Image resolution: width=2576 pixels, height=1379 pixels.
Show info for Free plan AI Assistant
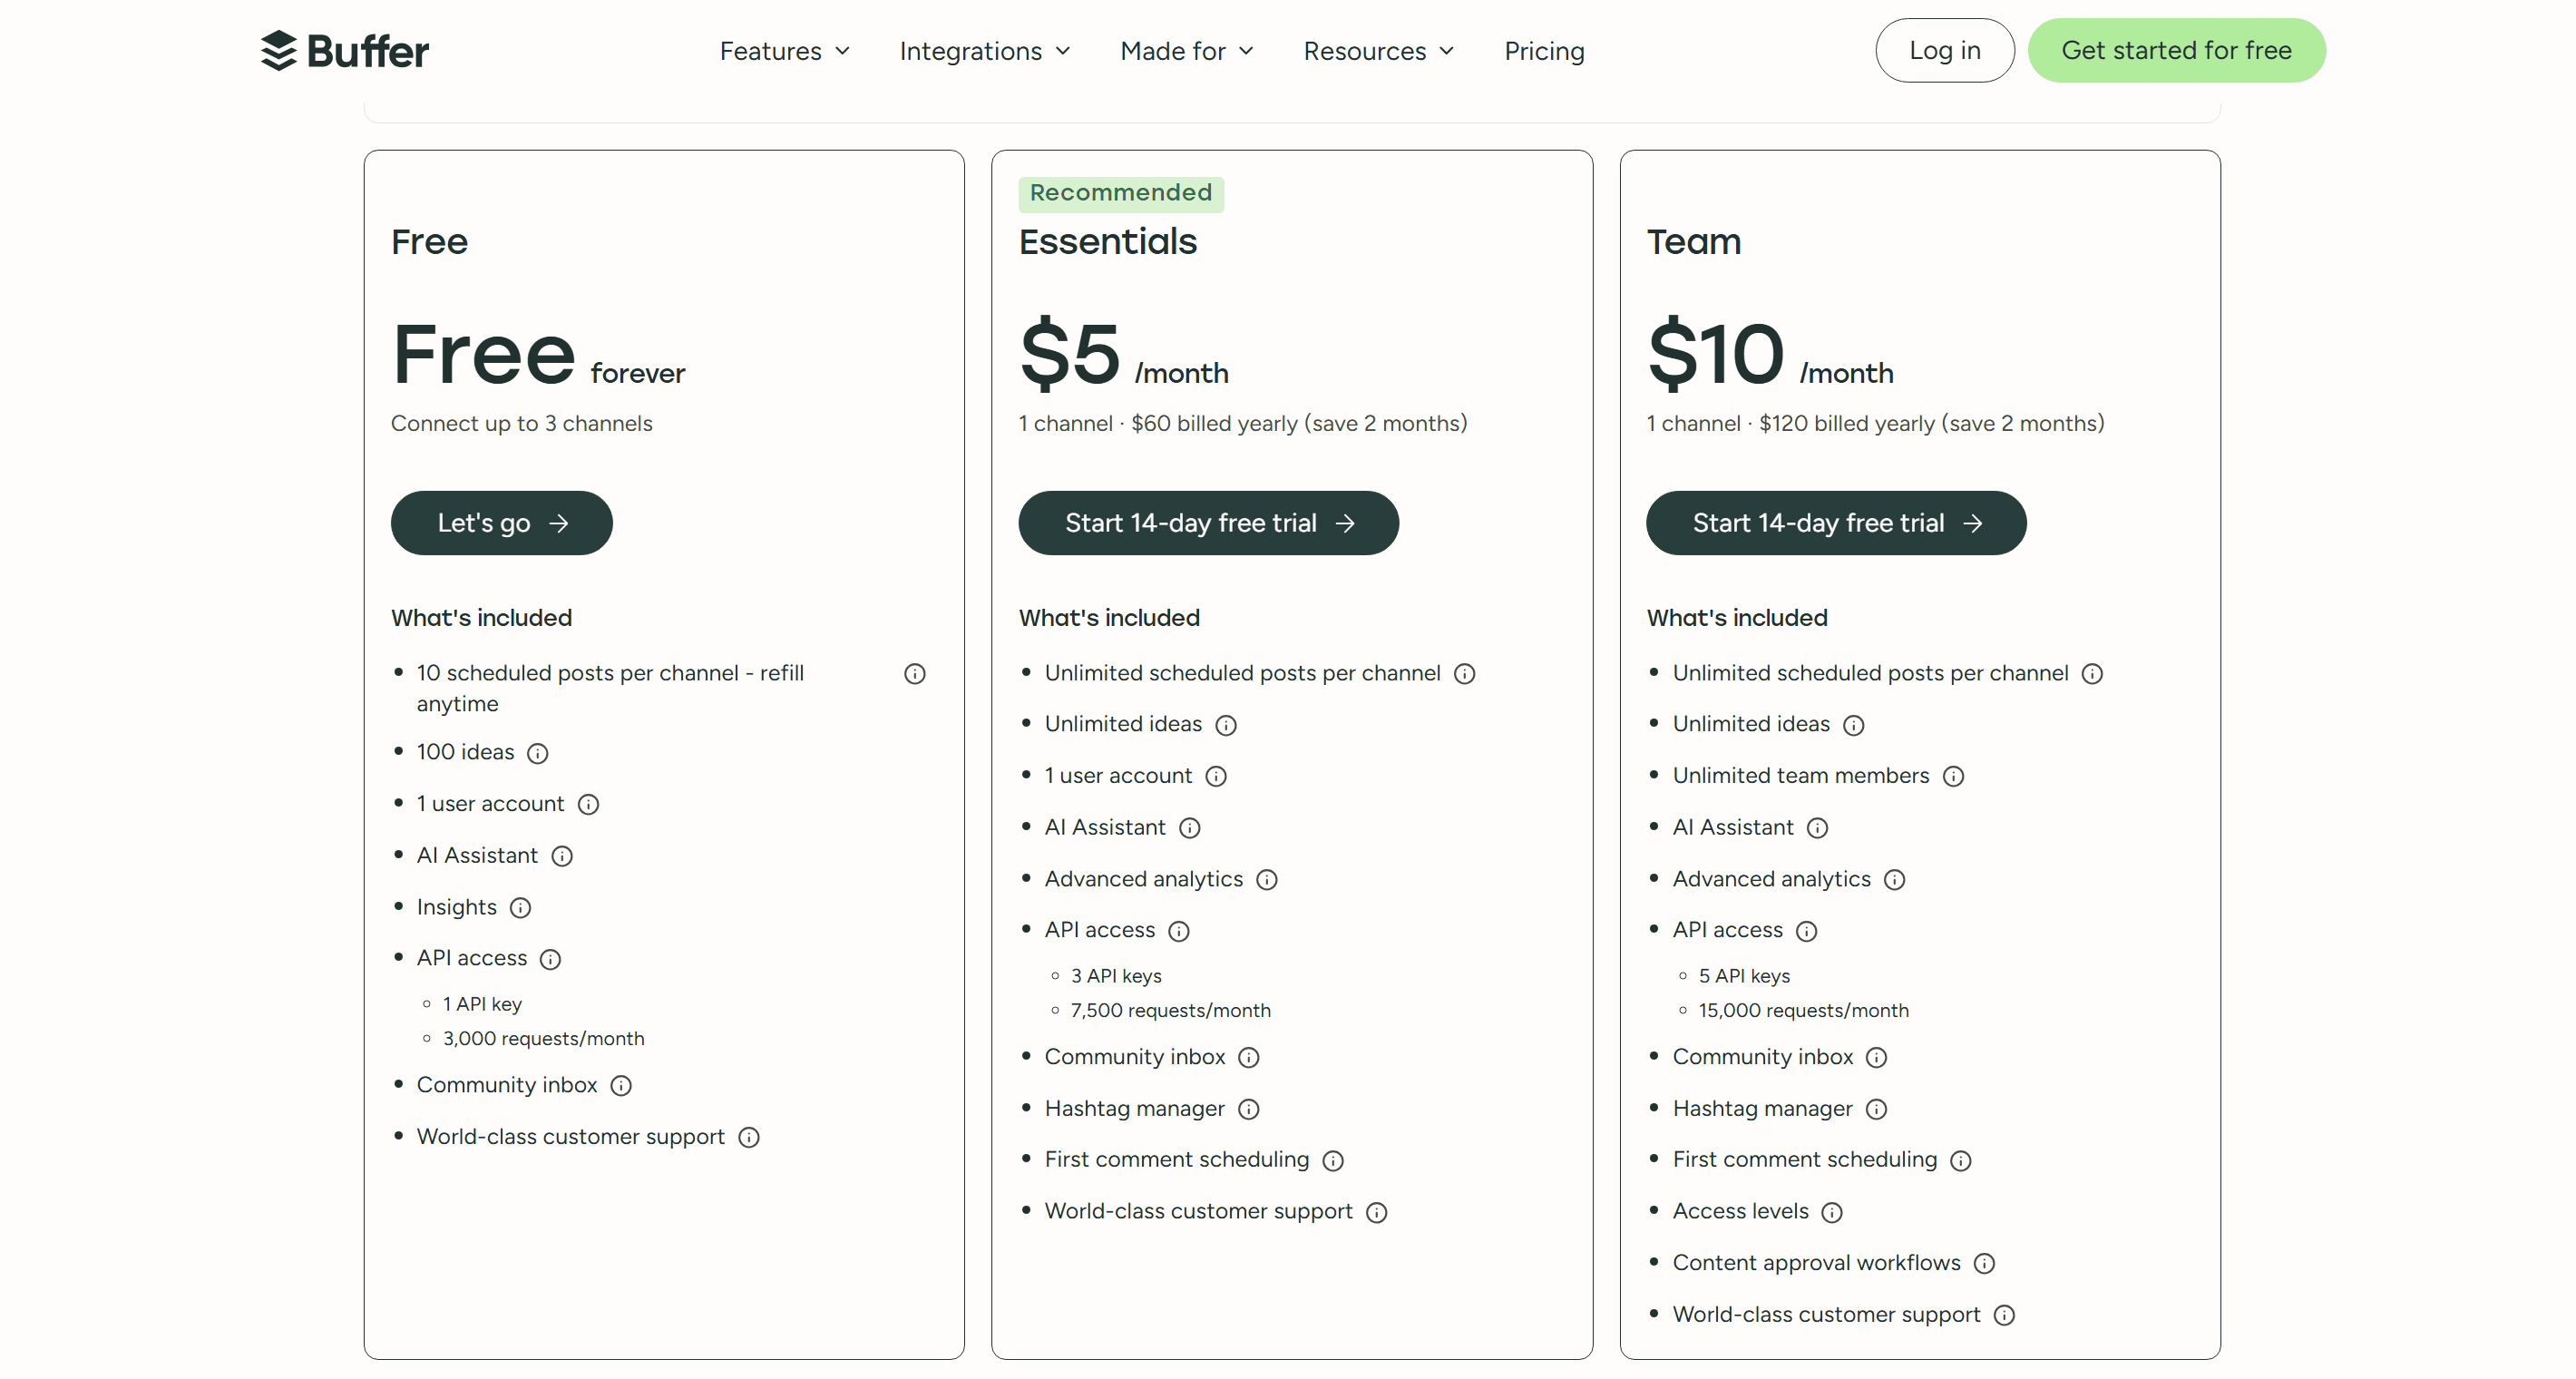[562, 856]
